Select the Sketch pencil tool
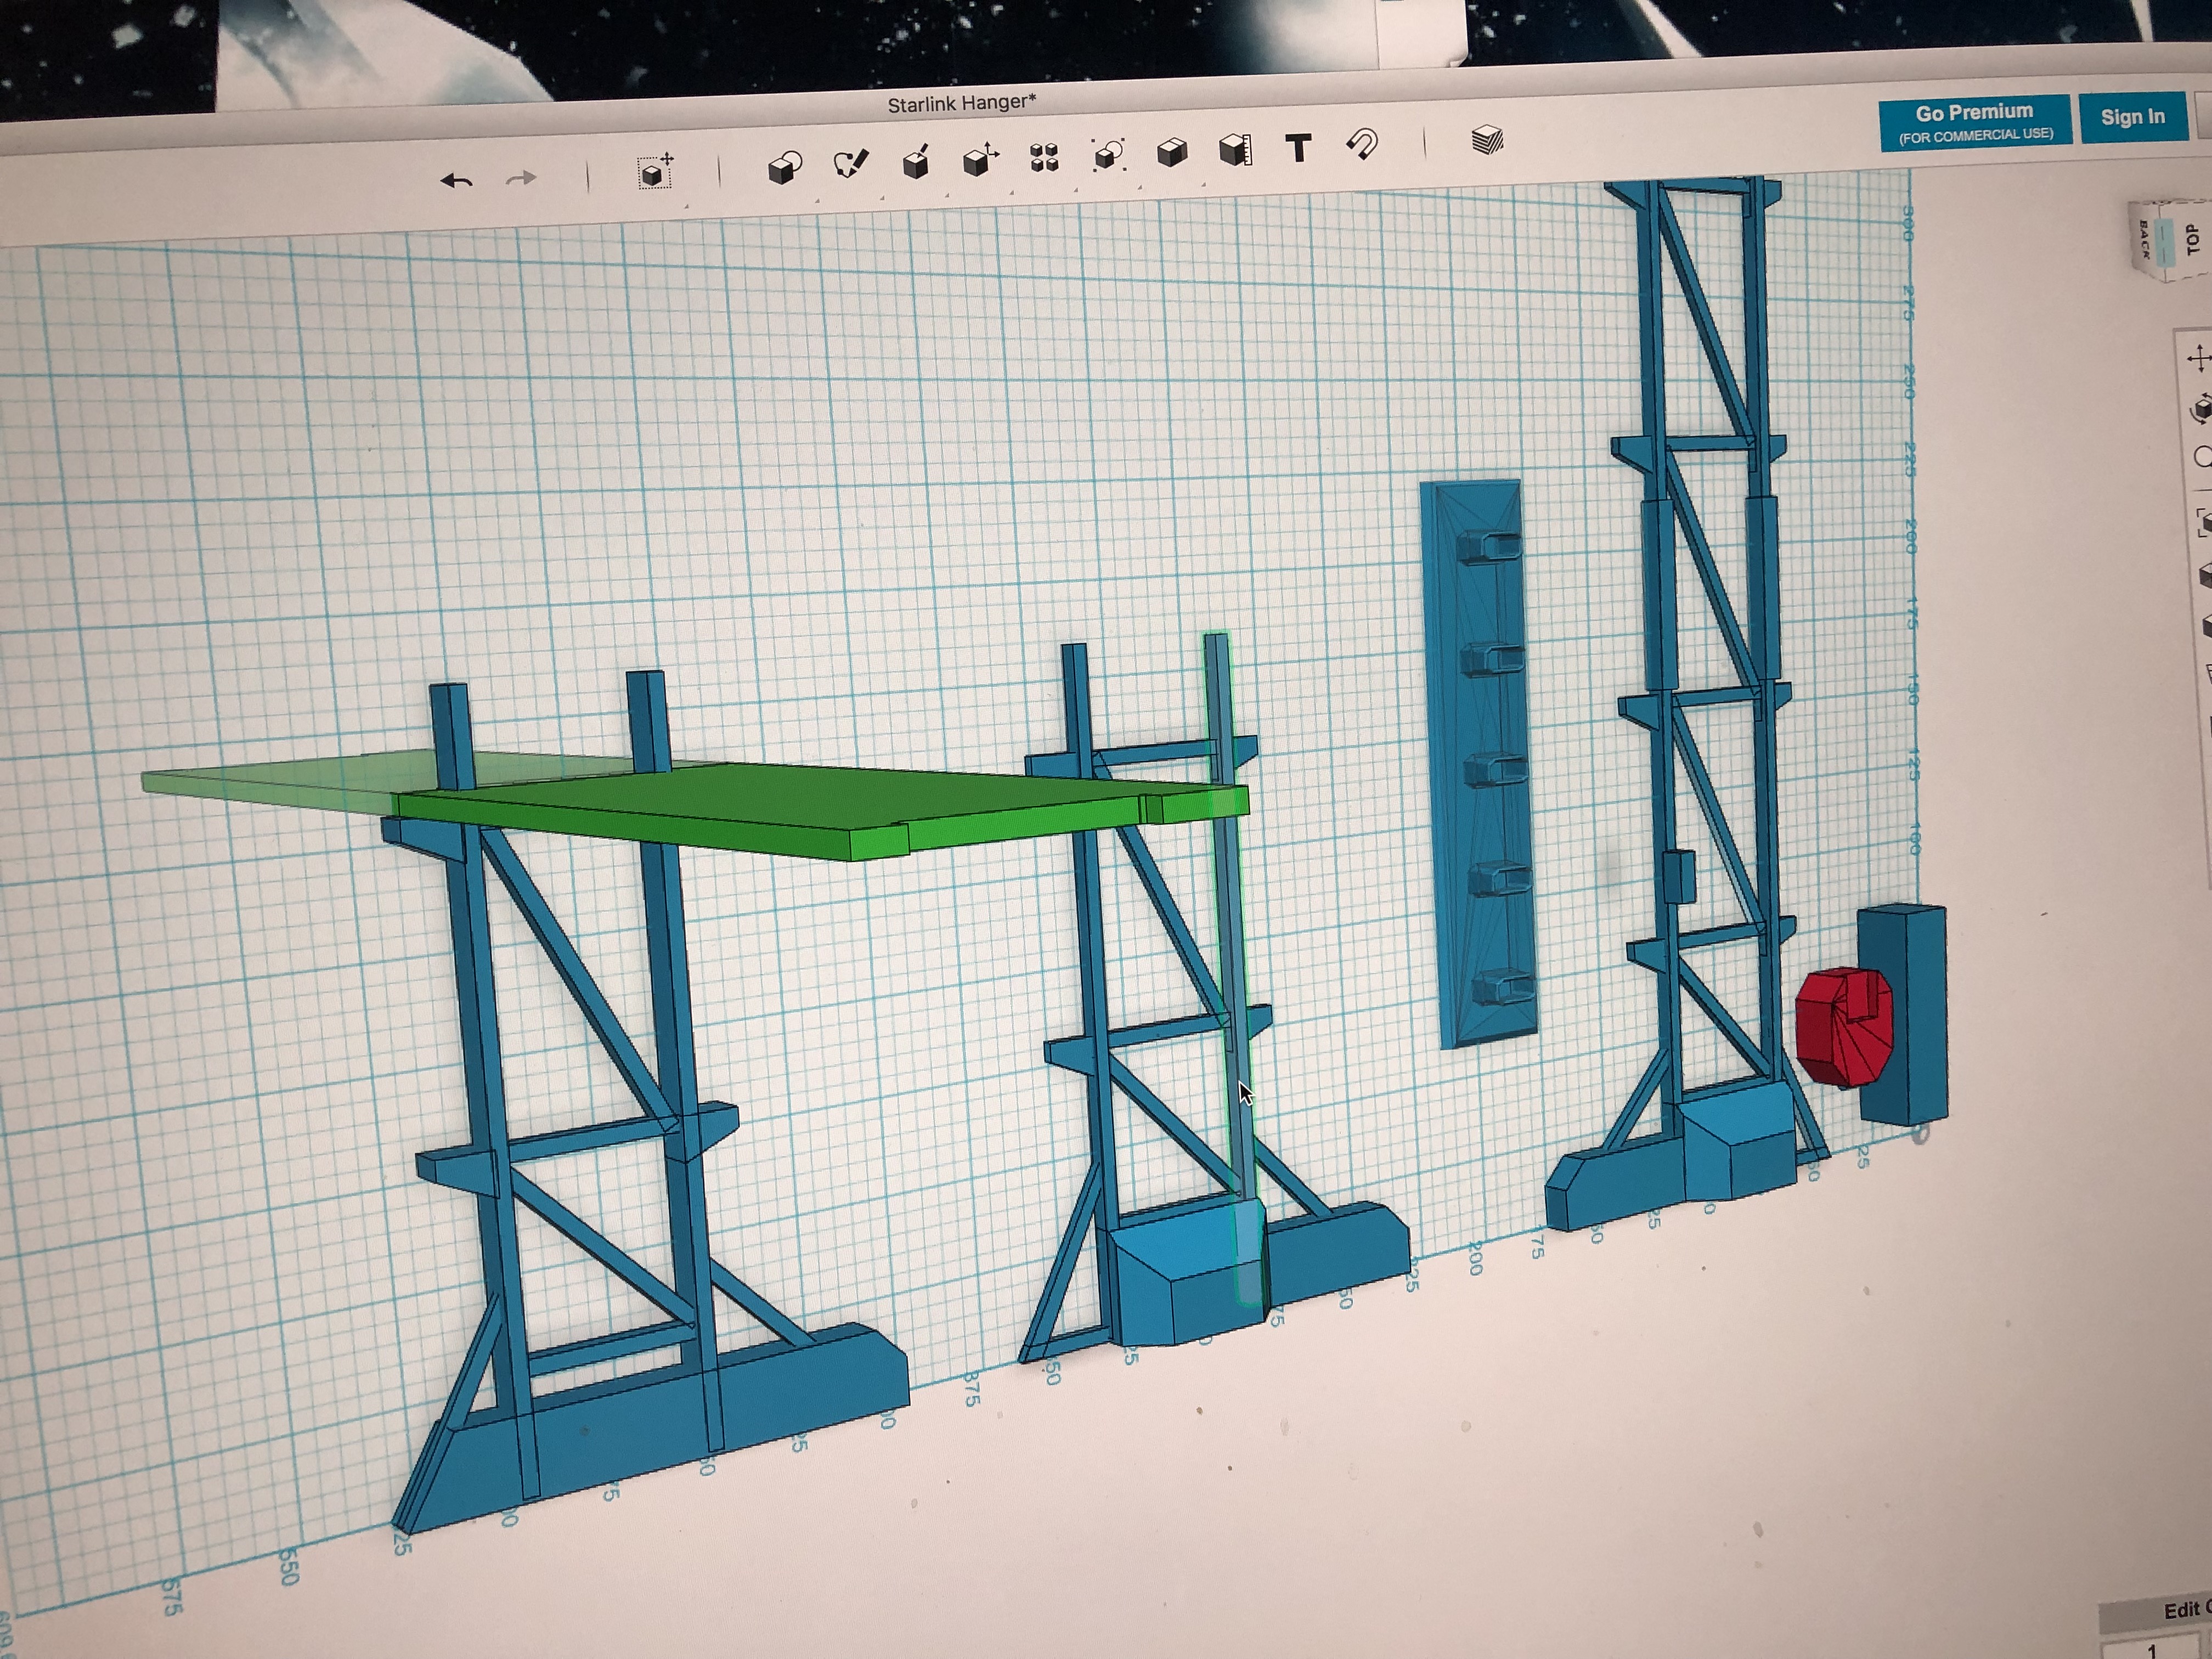The height and width of the screenshot is (1659, 2212). (x=850, y=163)
